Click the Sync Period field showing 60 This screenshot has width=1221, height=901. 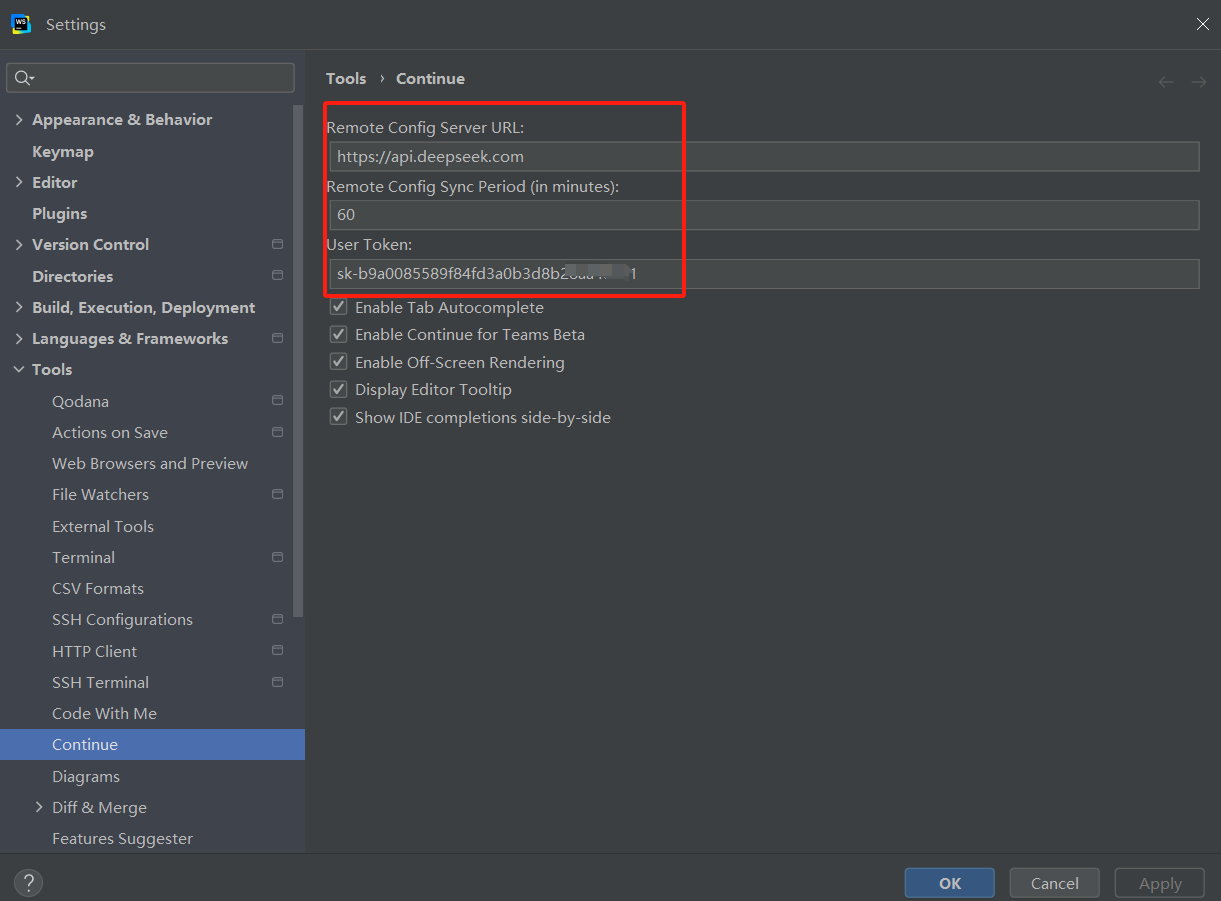(x=764, y=215)
